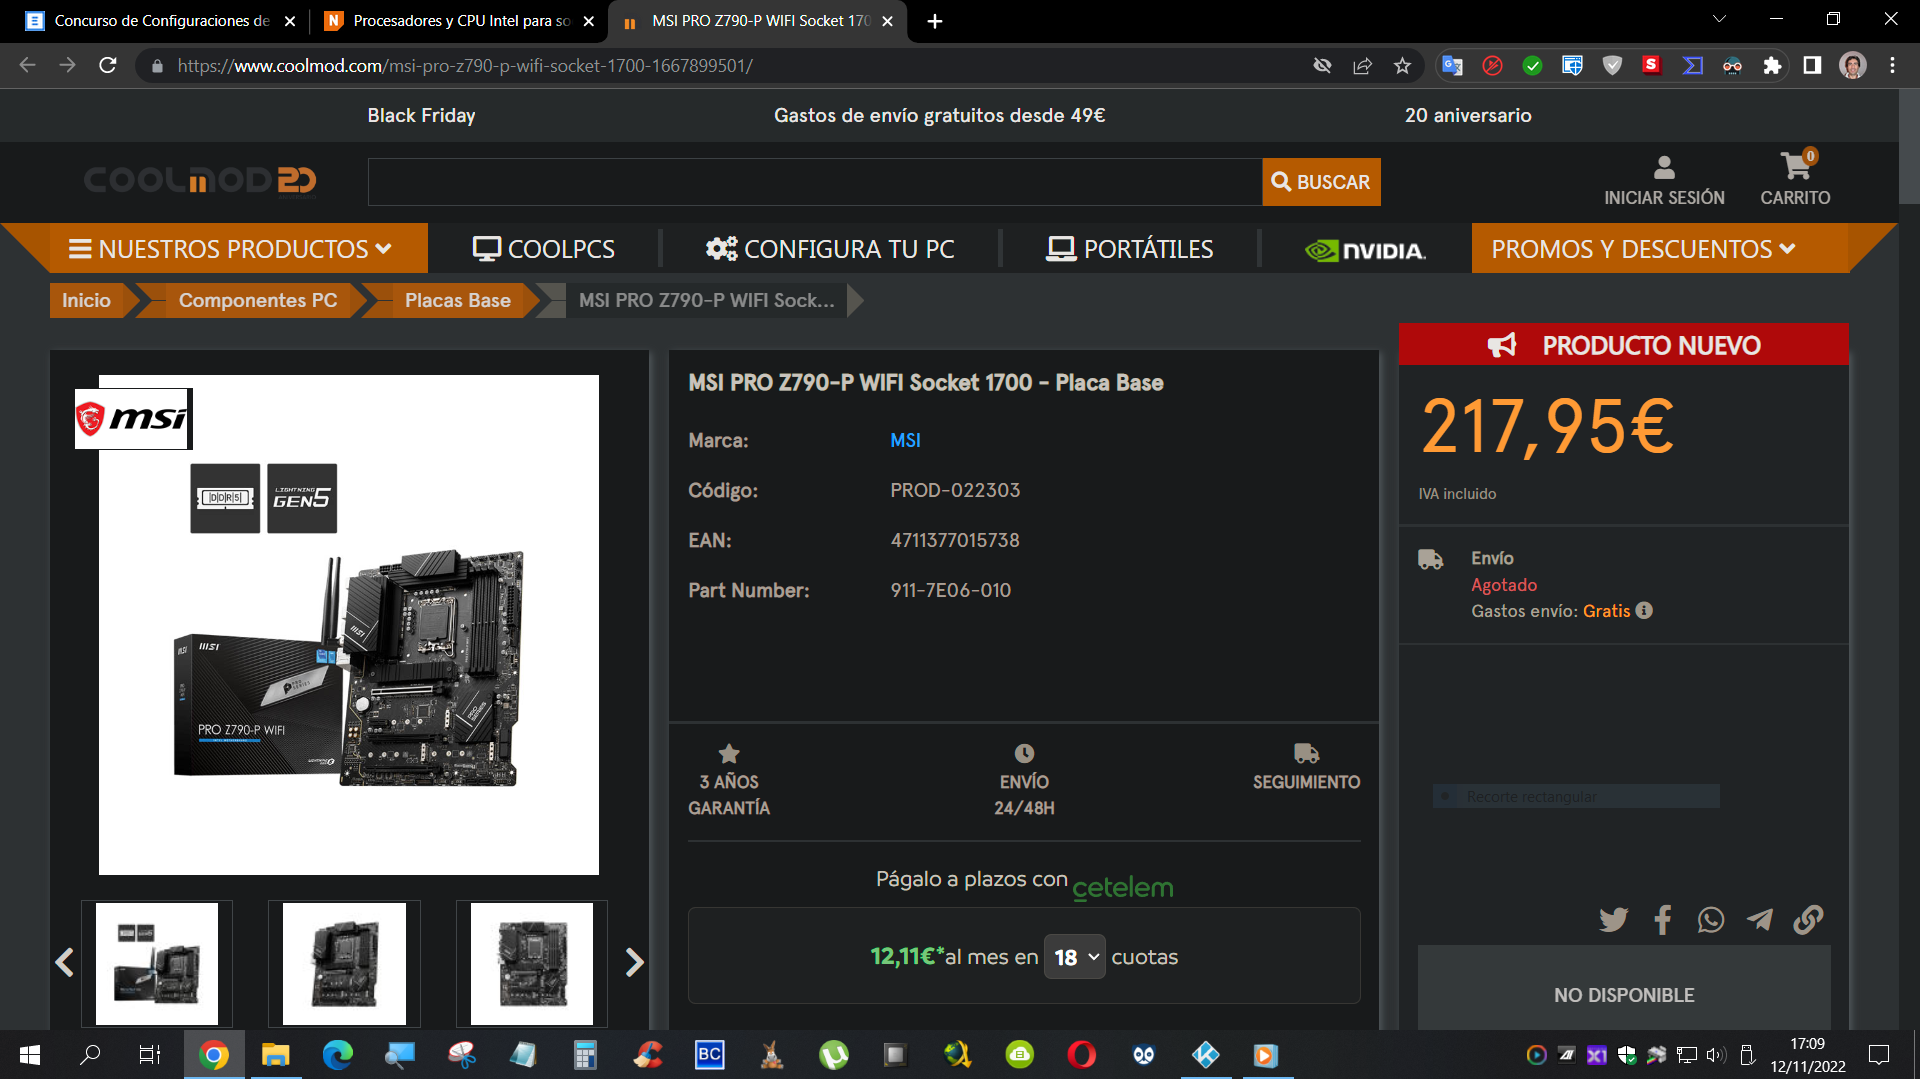Close the MSI PRO Z790-P tab
The image size is (1920, 1079).
click(x=887, y=21)
